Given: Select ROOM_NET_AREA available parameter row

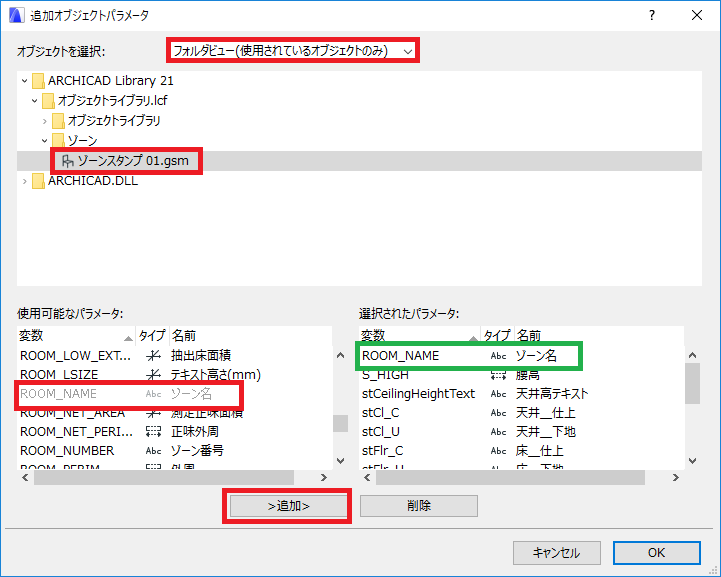Looking at the screenshot, I should point(175,413).
